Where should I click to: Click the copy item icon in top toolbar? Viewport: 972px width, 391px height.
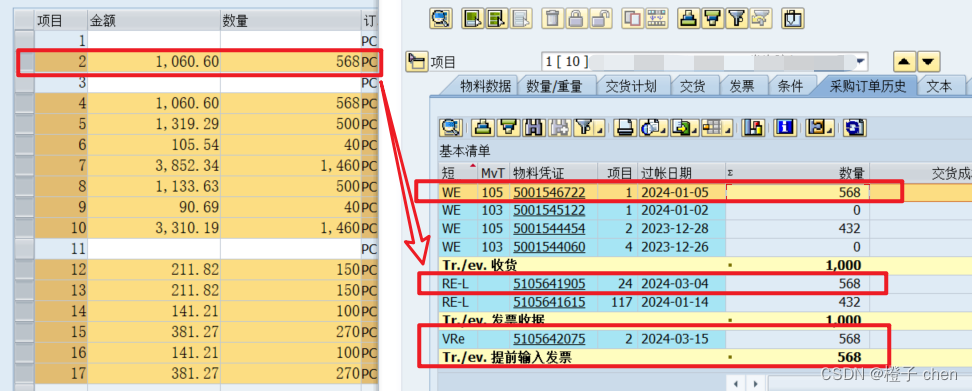[x=632, y=19]
